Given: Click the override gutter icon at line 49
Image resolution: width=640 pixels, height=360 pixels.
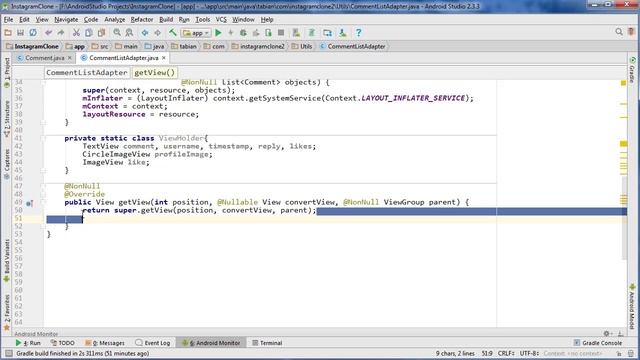Looking at the screenshot, I should [x=29, y=203].
